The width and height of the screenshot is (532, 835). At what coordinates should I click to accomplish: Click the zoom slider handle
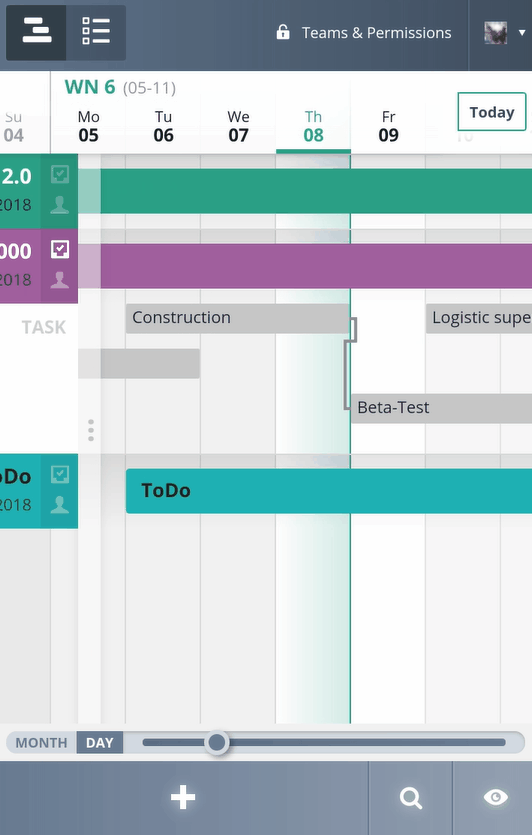[x=217, y=742]
